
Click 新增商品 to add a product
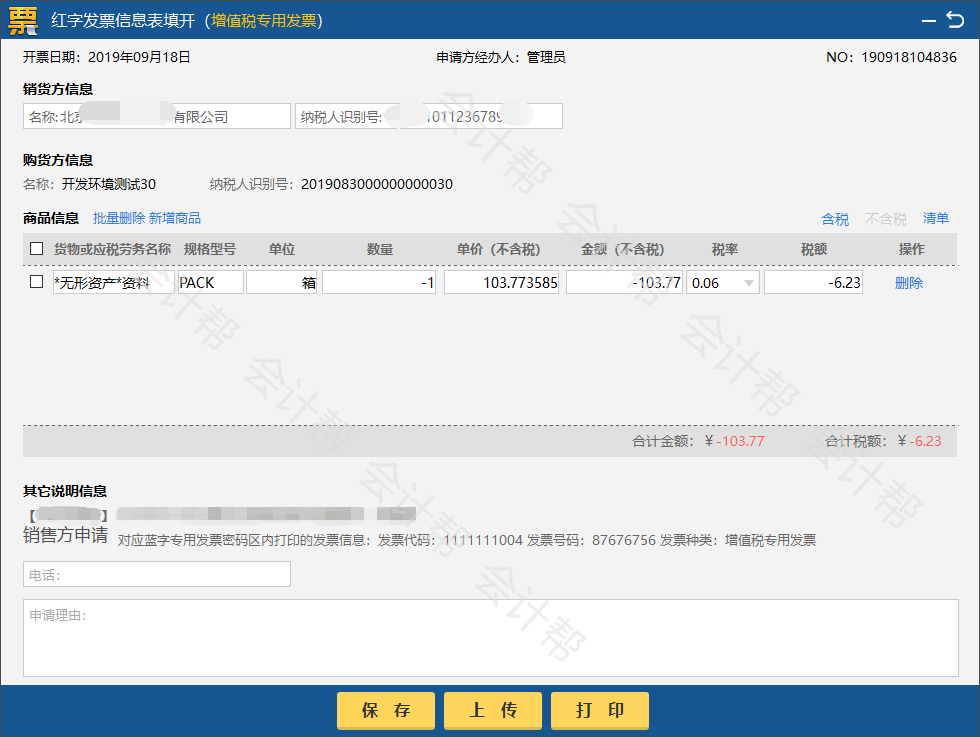[x=175, y=218]
